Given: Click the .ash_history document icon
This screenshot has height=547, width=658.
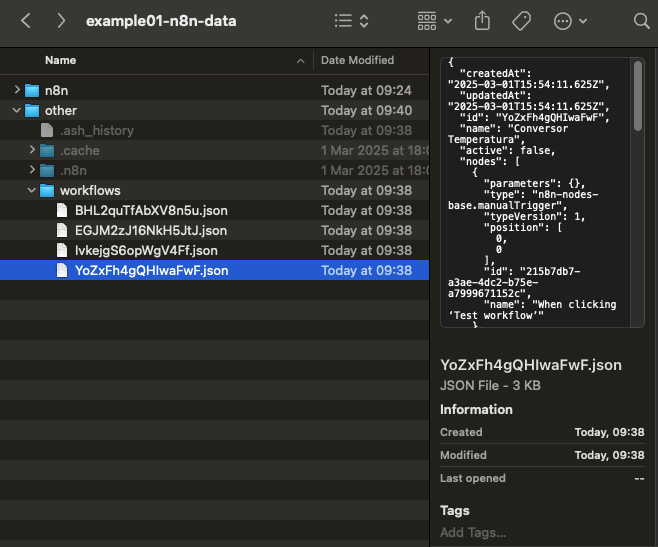Looking at the screenshot, I should 47,130.
